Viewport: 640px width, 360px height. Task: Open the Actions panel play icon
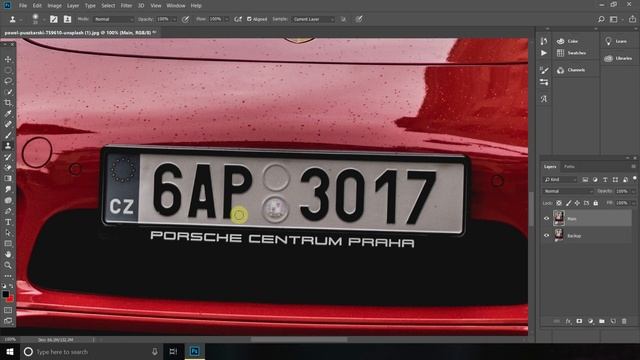[544, 53]
